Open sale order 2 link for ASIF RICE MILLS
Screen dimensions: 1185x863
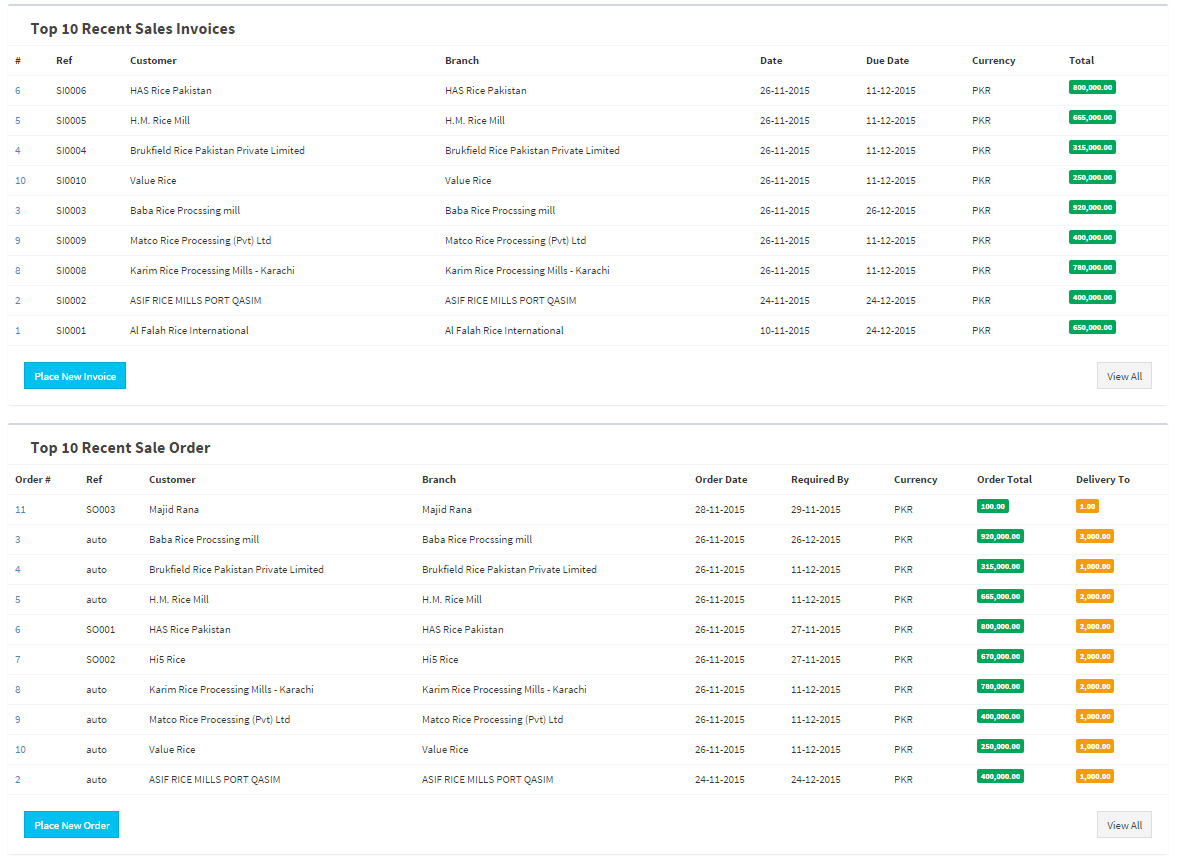click(x=18, y=779)
